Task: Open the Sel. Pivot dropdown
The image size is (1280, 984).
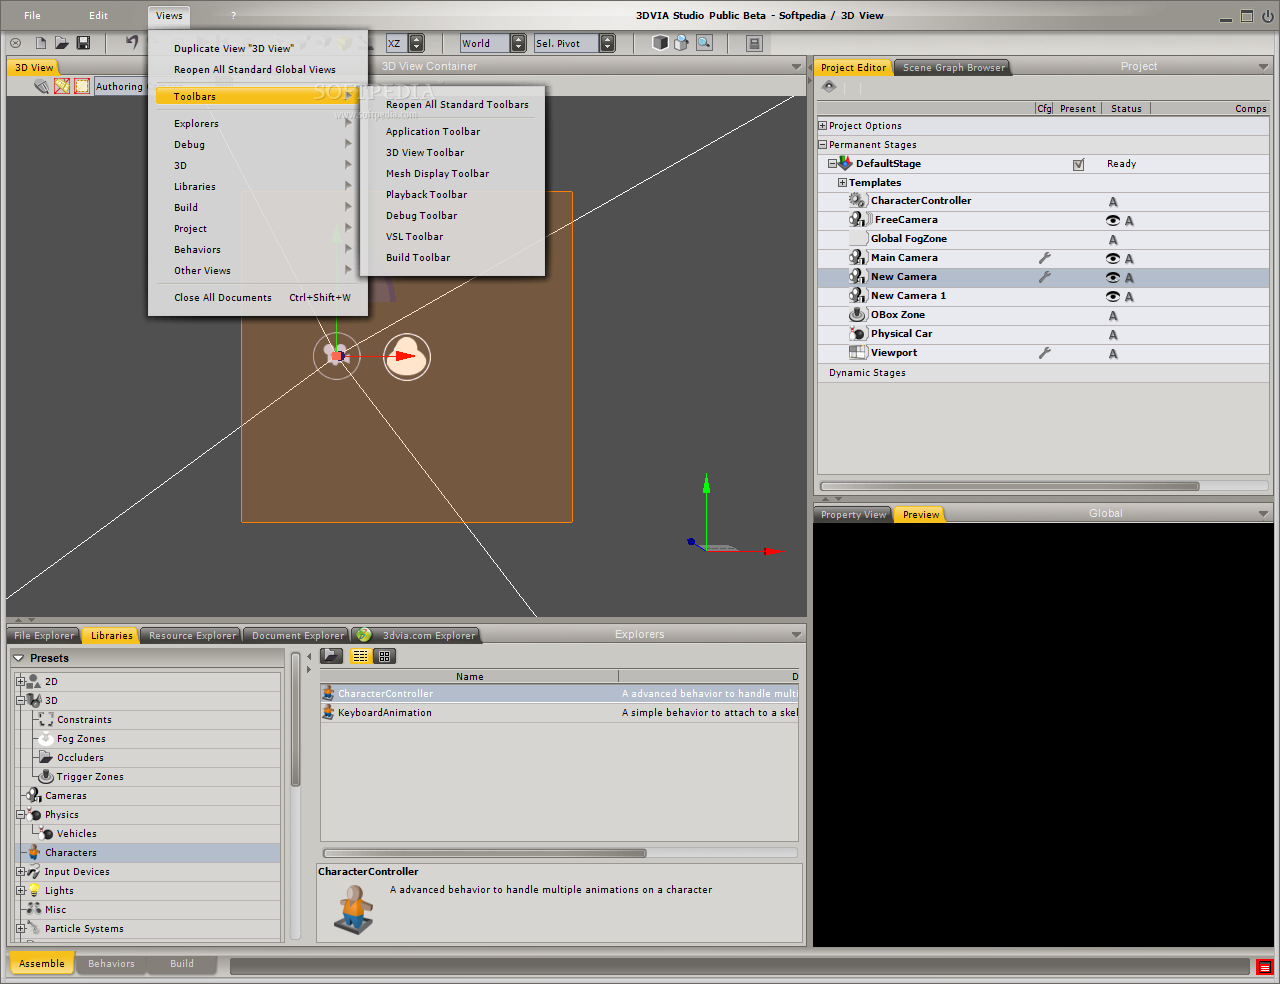Action: tap(607, 43)
